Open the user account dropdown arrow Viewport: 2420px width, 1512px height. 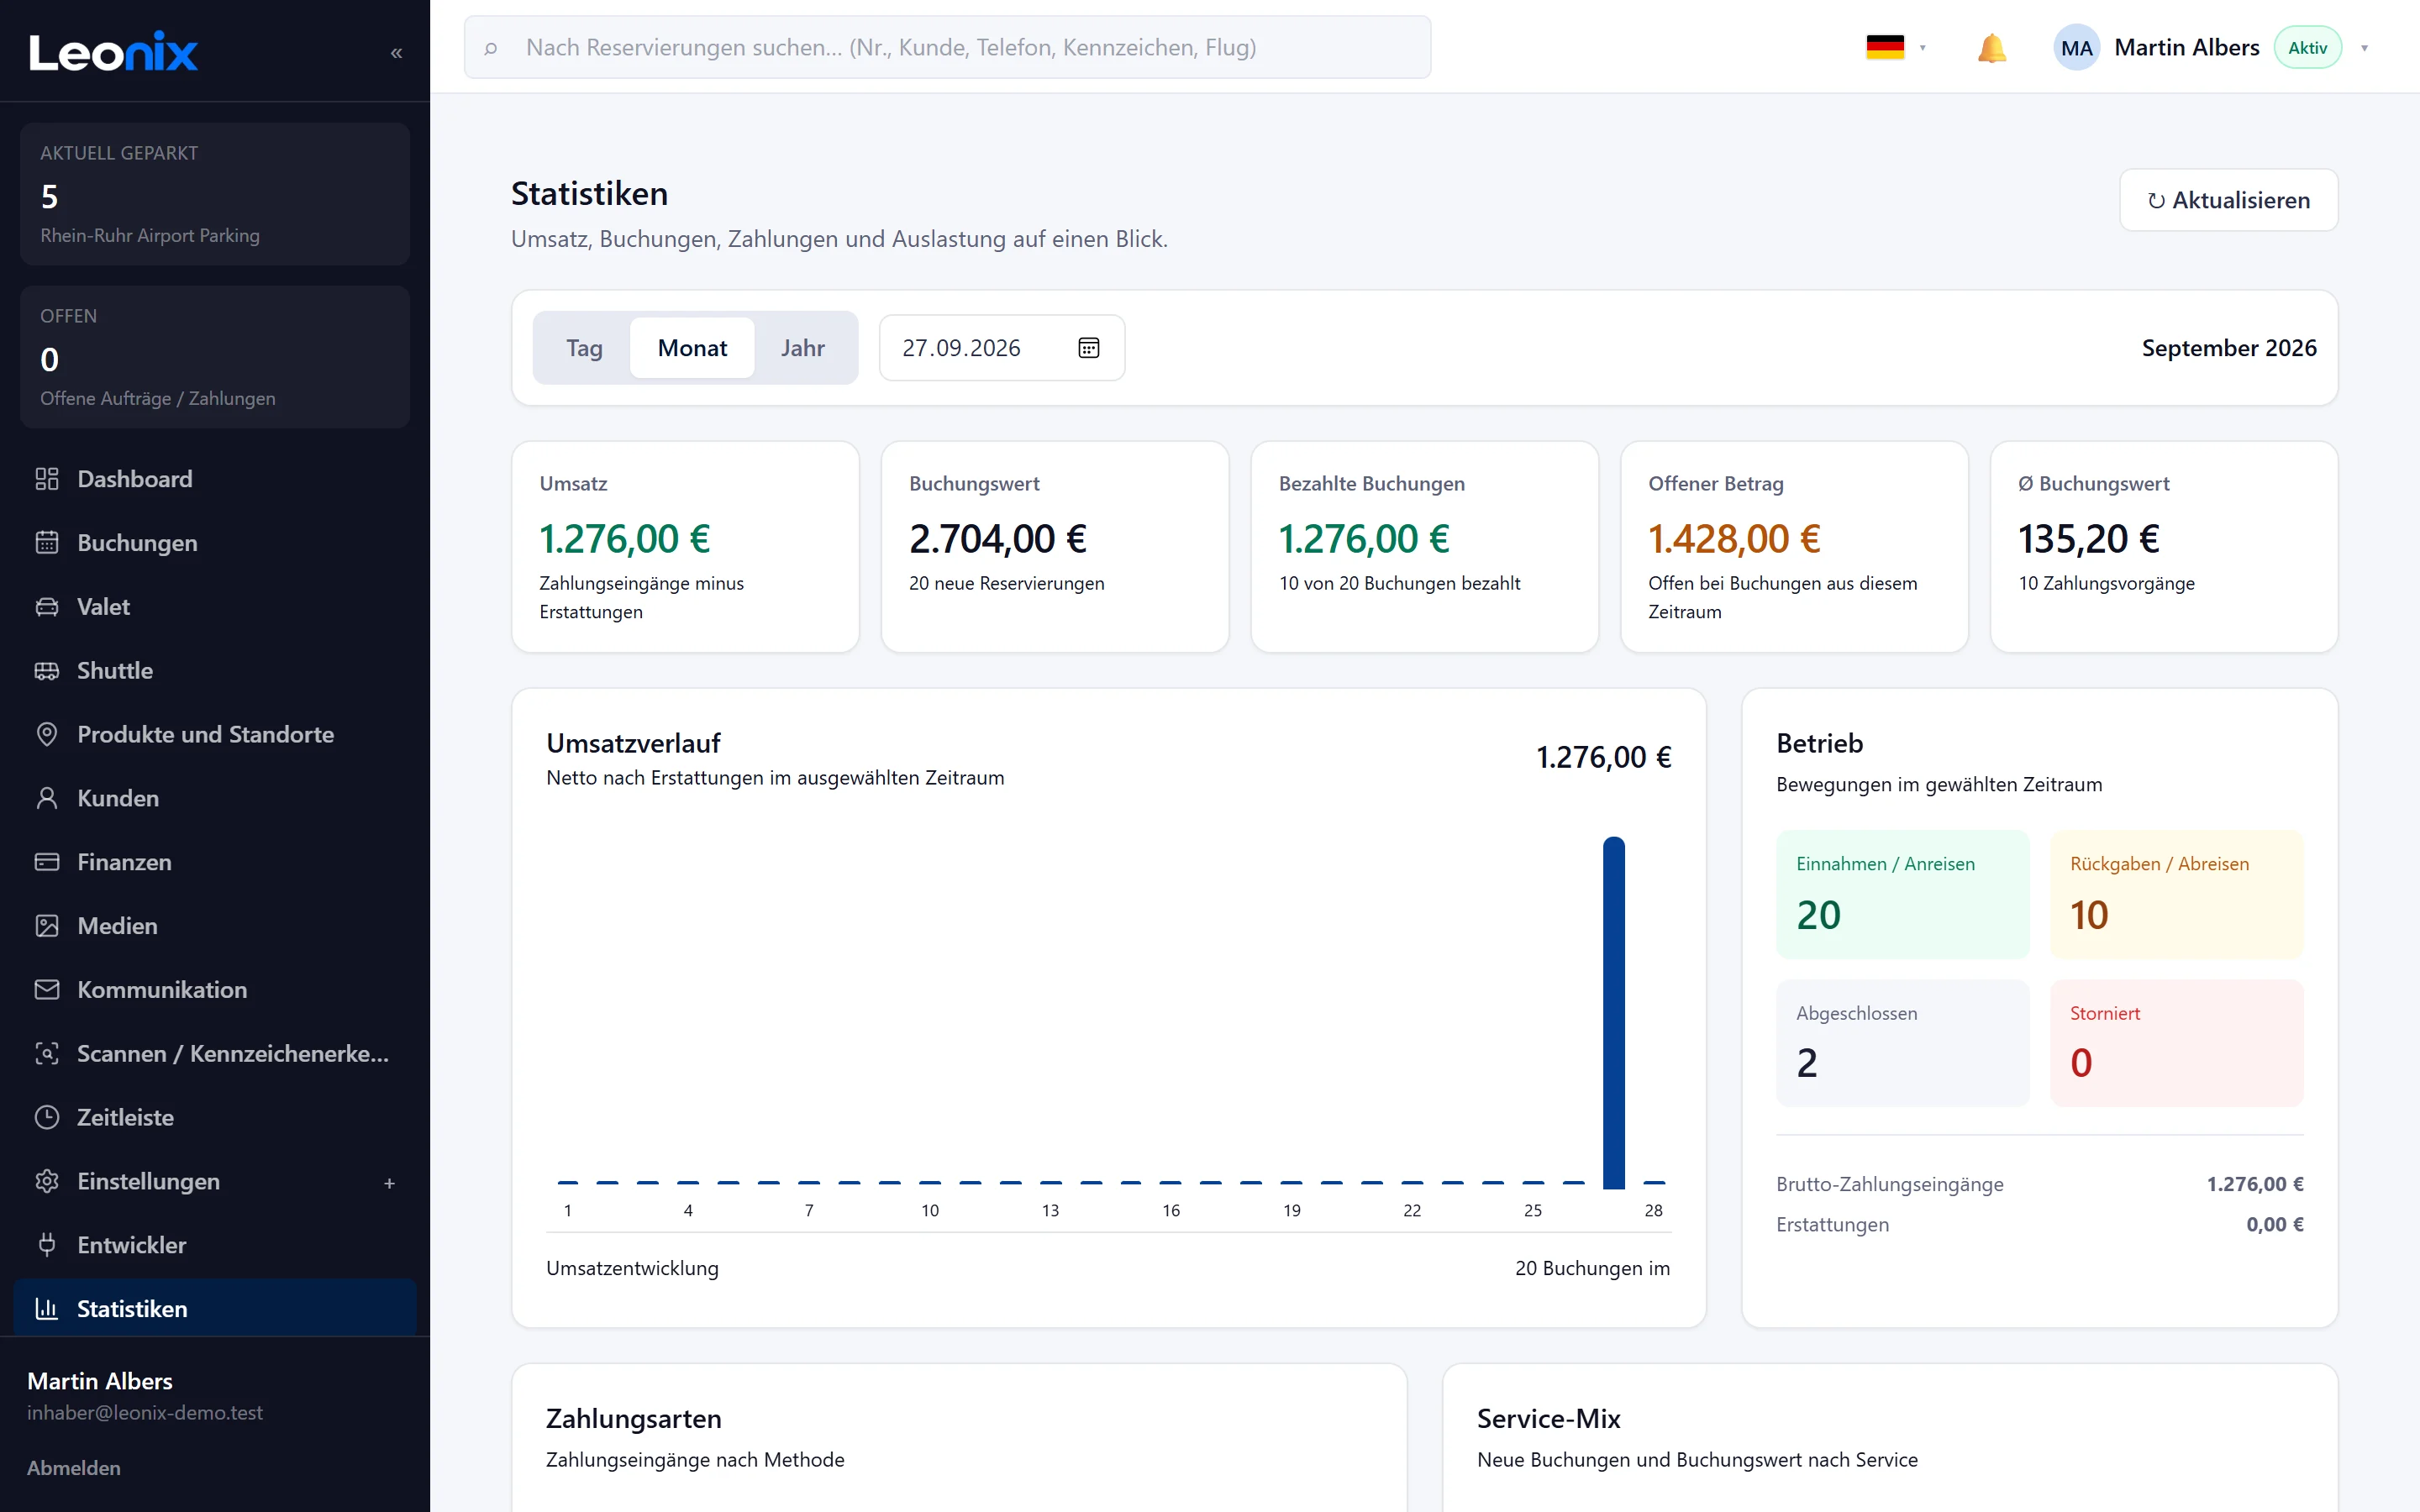click(x=2364, y=48)
